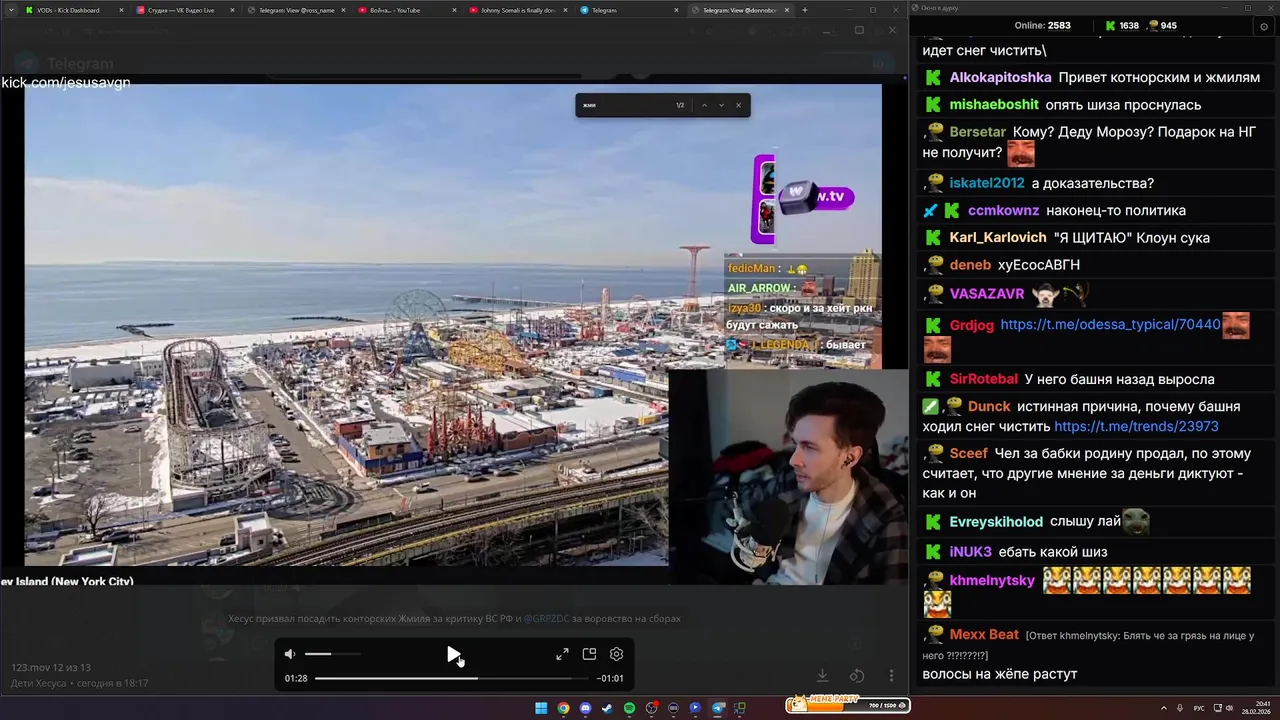Open Telegram from the taskbar
1280x720 pixels.
[x=717, y=708]
